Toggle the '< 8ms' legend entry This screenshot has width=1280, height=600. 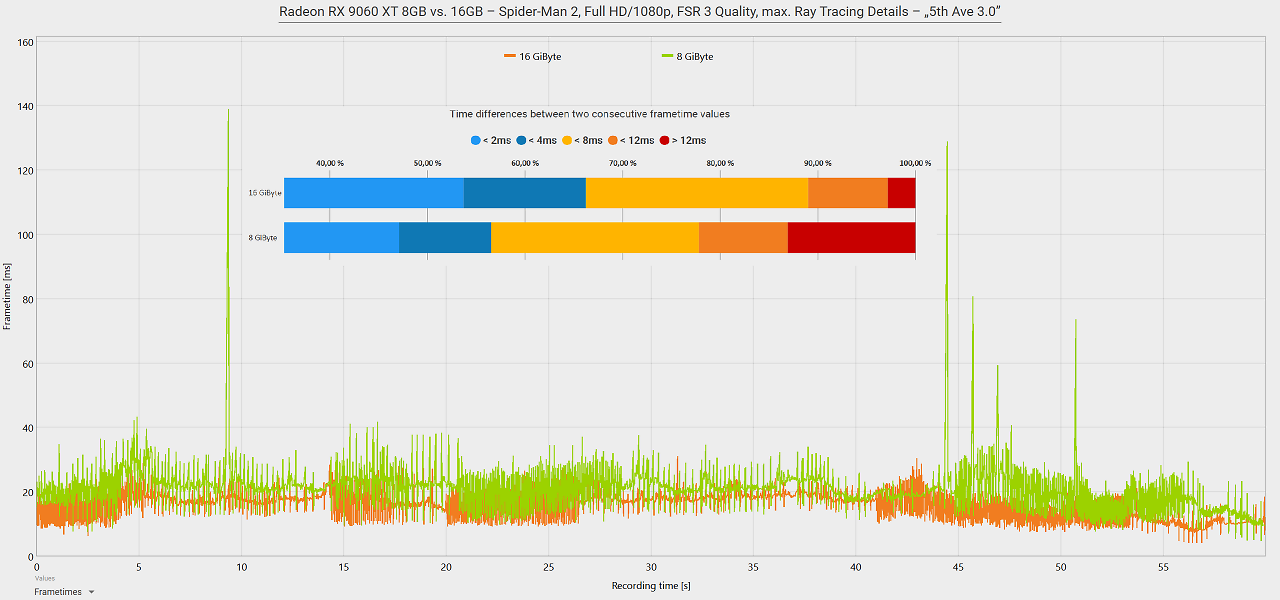pos(582,141)
